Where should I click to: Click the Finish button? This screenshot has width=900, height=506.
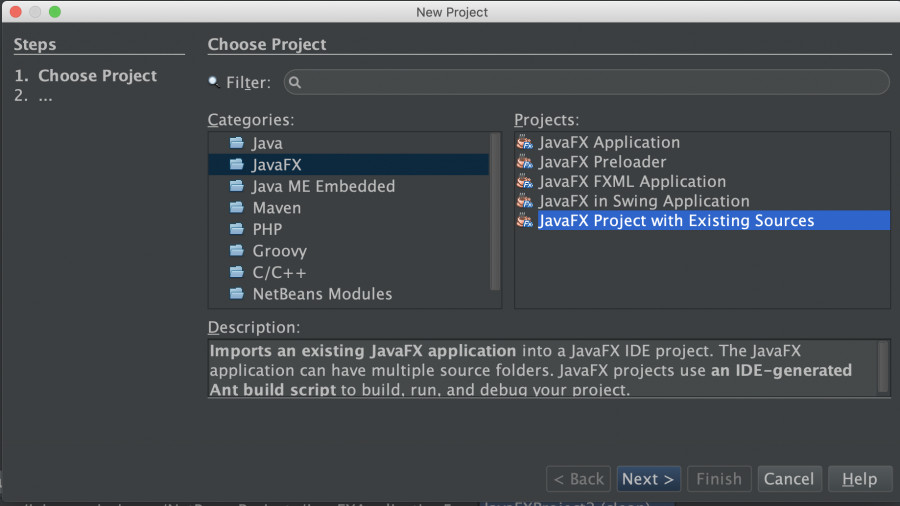(719, 479)
